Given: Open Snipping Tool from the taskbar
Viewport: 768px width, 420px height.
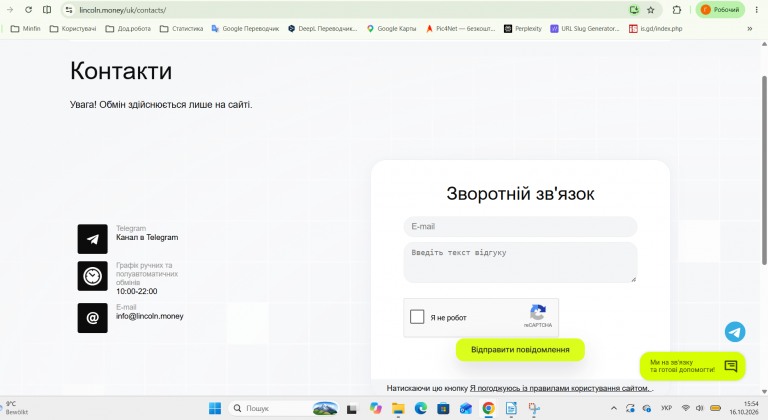Looking at the screenshot, I should (x=534, y=408).
